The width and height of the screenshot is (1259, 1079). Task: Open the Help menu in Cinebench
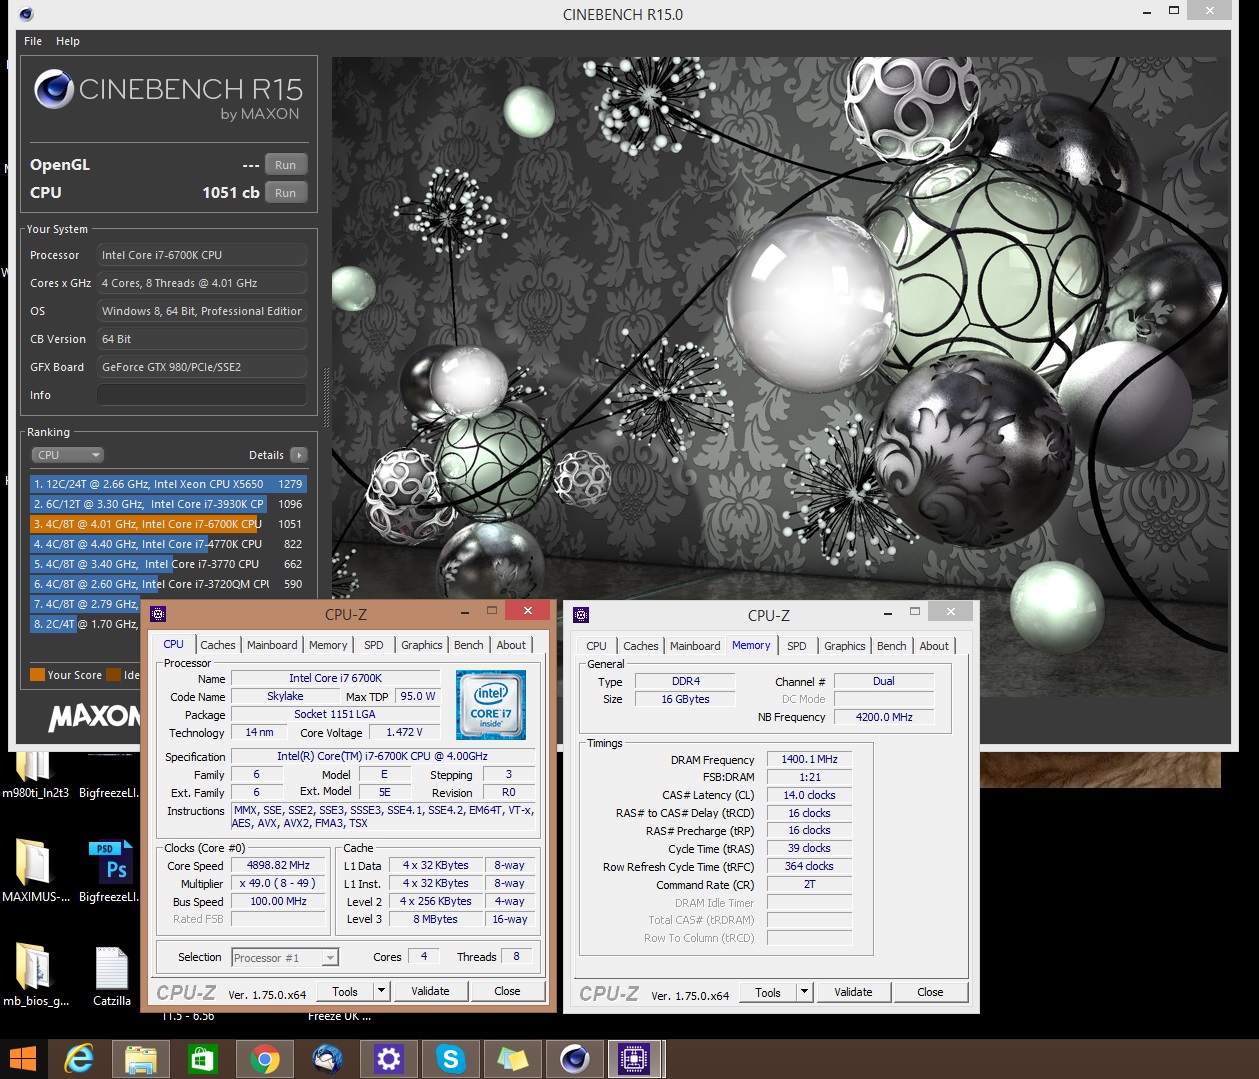(68, 41)
